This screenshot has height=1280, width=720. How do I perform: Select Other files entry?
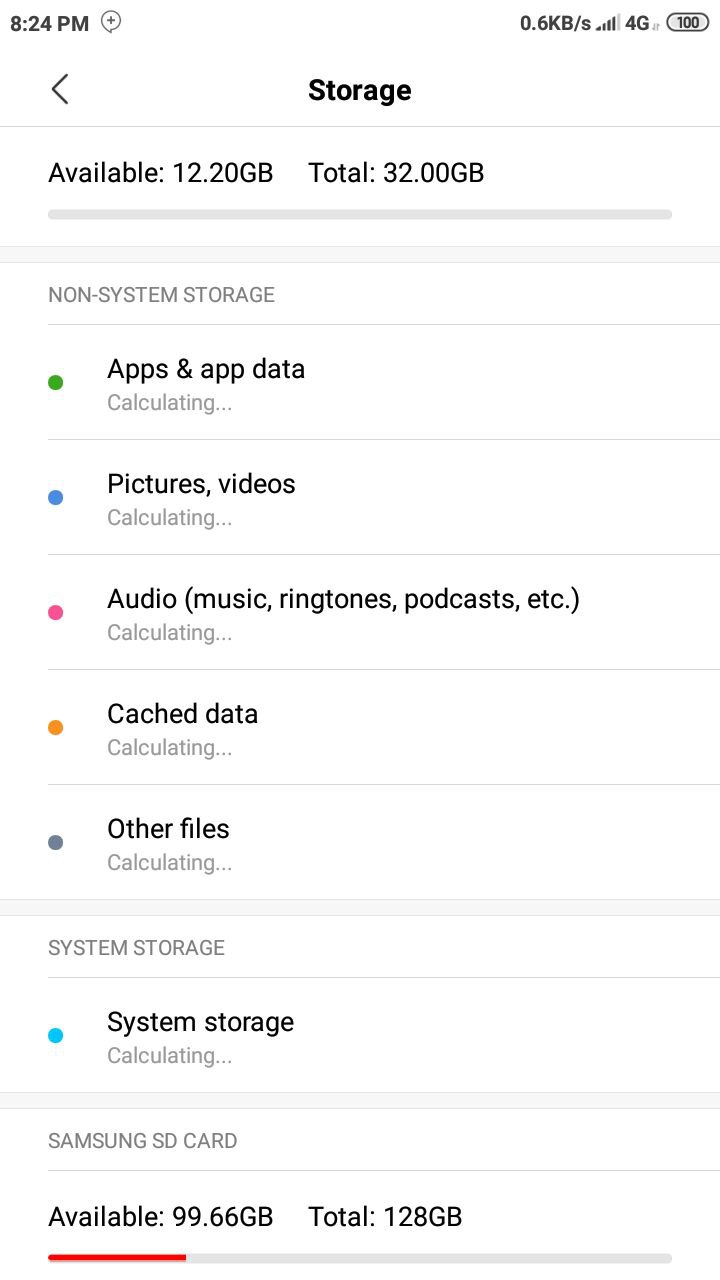[x=360, y=842]
